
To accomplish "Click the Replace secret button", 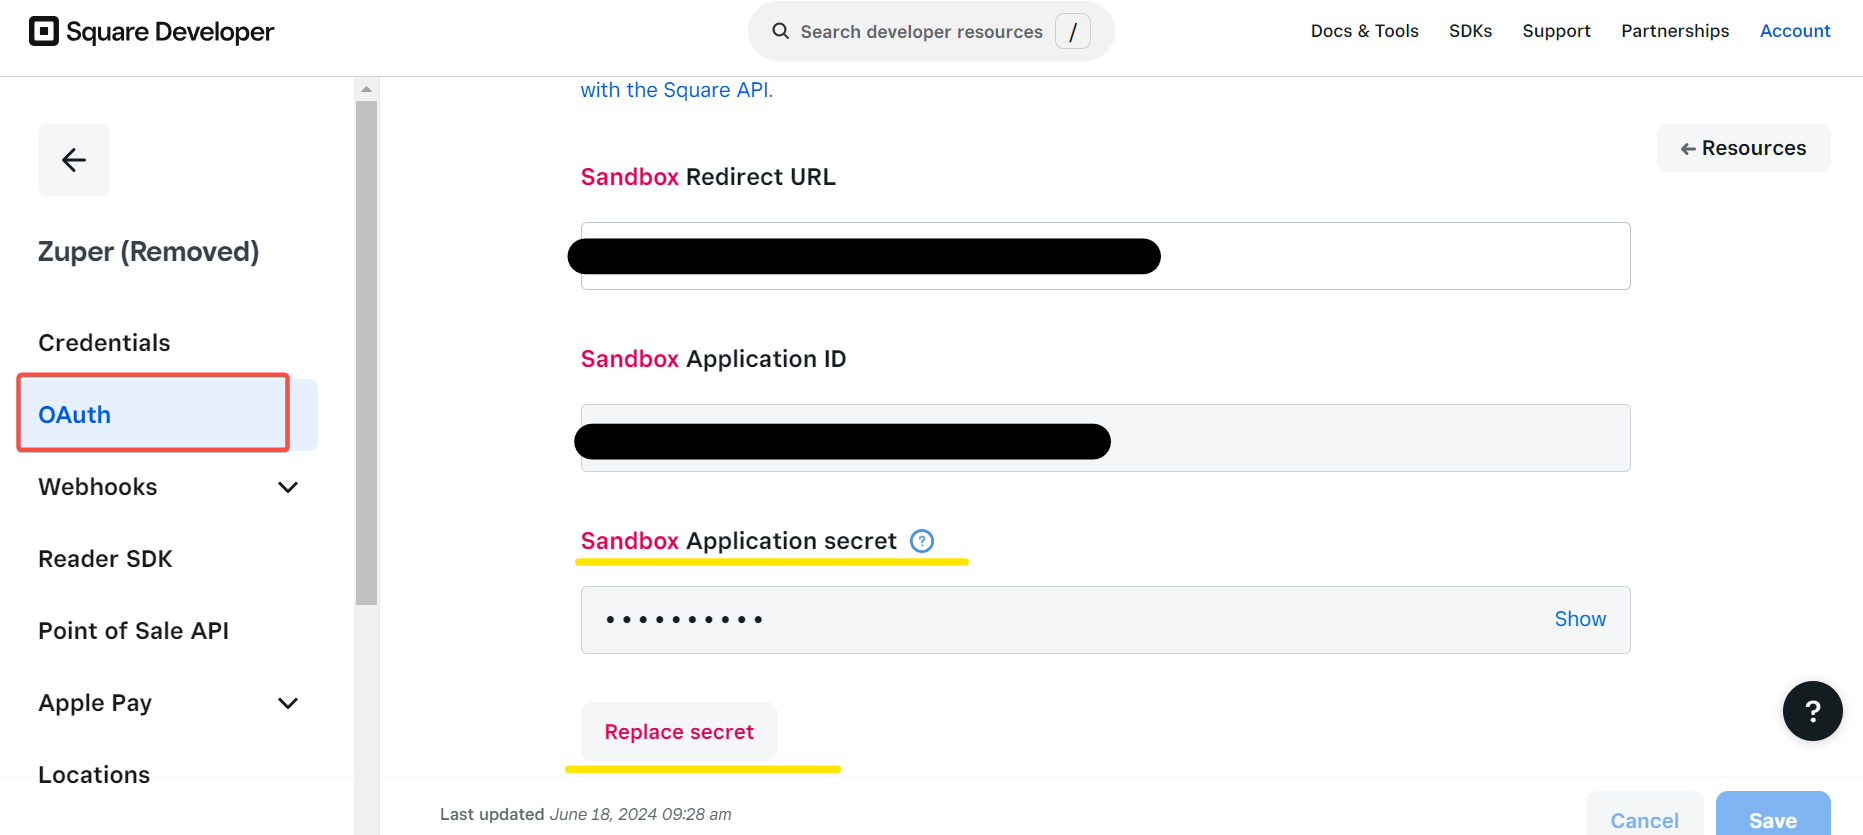I will click(679, 732).
